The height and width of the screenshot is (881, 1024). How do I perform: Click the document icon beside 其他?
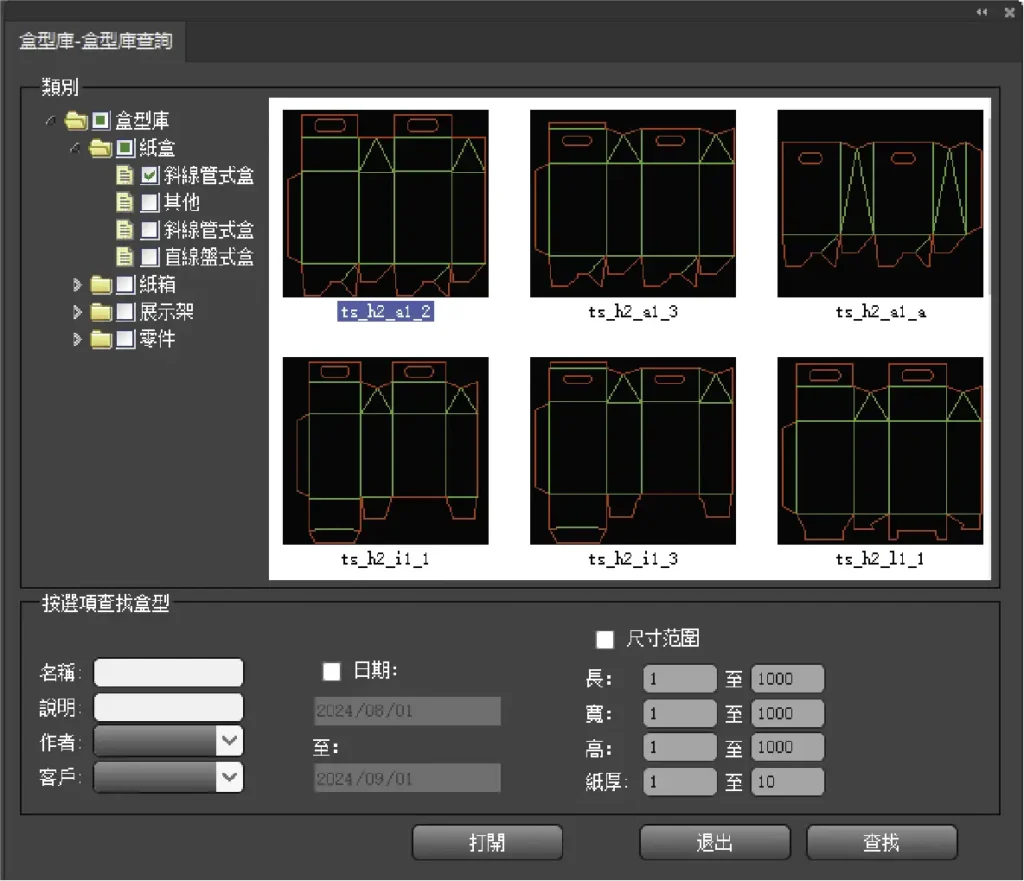124,203
